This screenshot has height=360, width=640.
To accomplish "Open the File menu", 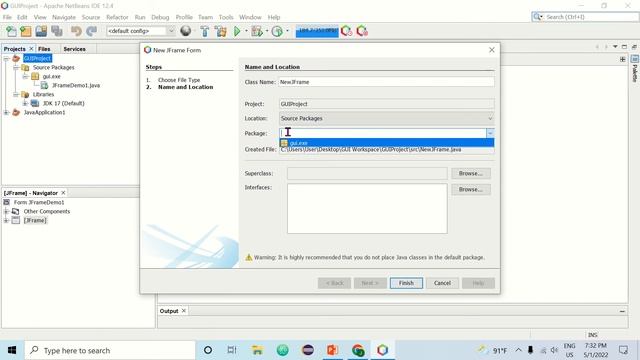I will point(7,17).
